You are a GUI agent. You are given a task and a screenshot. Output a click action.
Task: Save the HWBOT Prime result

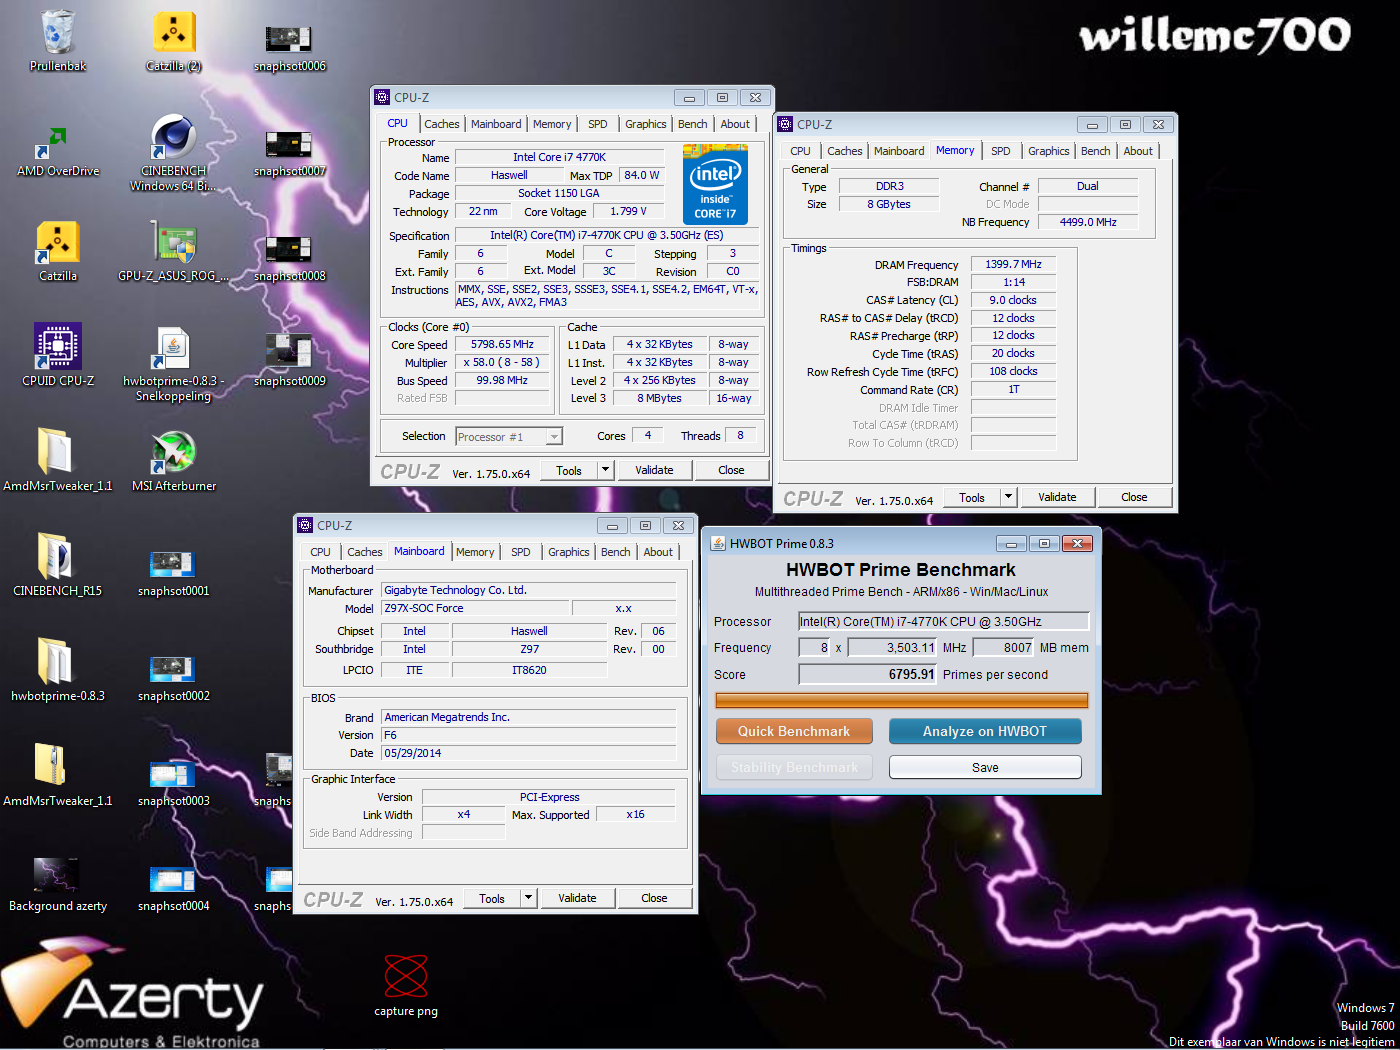point(985,767)
